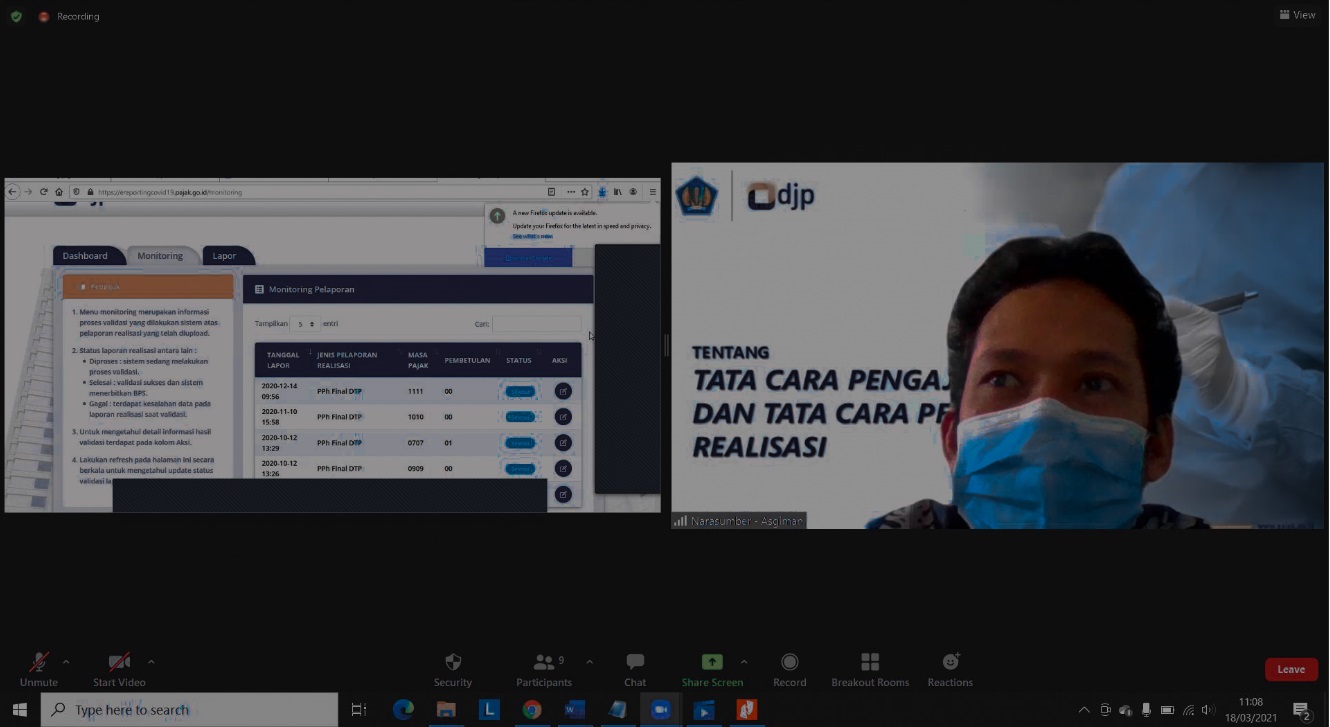Toggle meeting recording with Record
The width and height of the screenshot is (1330, 727).
tap(789, 669)
